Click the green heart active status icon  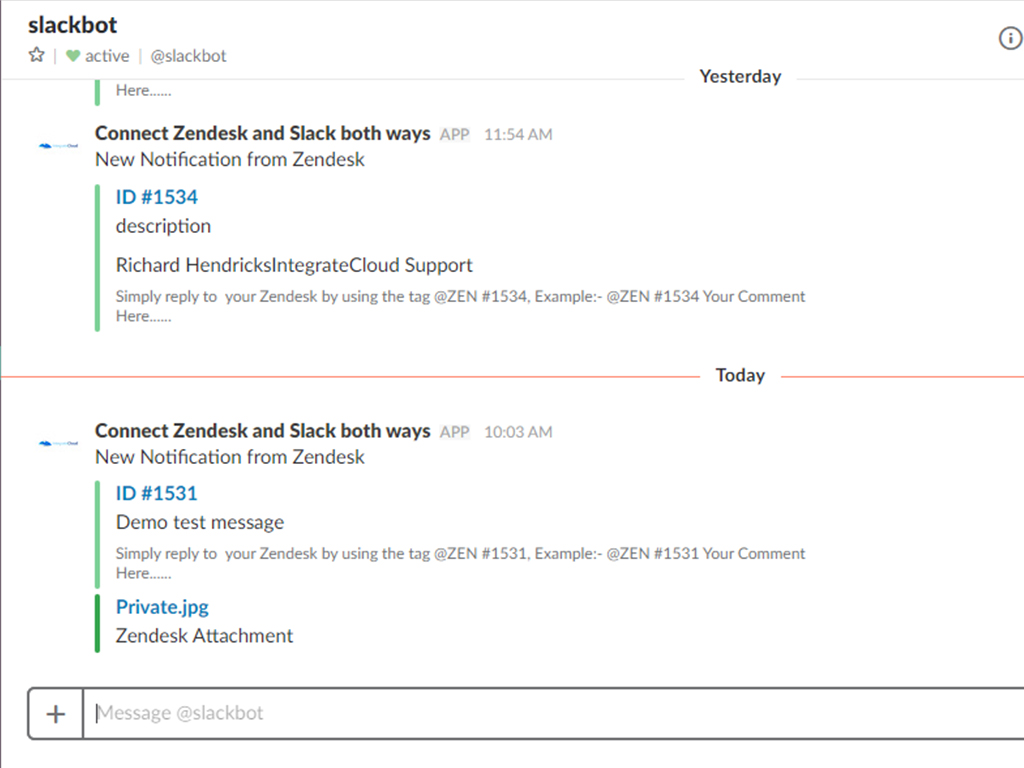pyautogui.click(x=73, y=56)
